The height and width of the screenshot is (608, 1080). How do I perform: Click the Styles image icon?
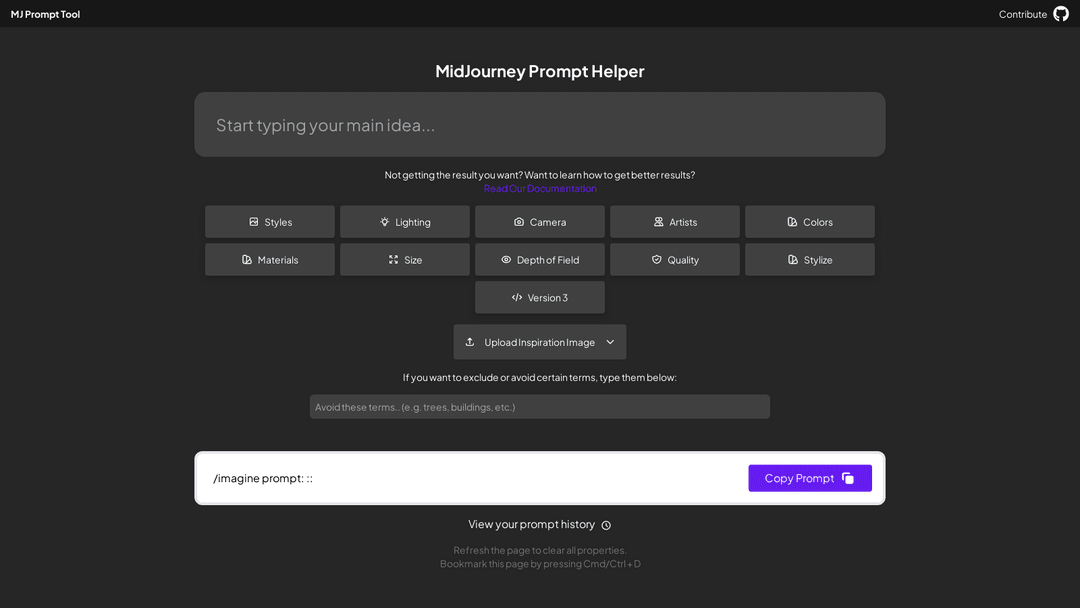click(x=253, y=222)
